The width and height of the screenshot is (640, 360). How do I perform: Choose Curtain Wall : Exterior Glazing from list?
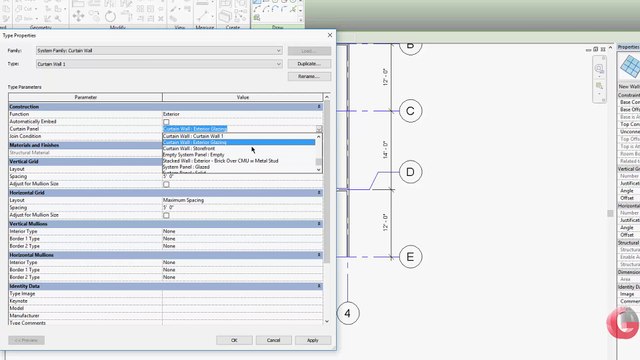click(239, 142)
